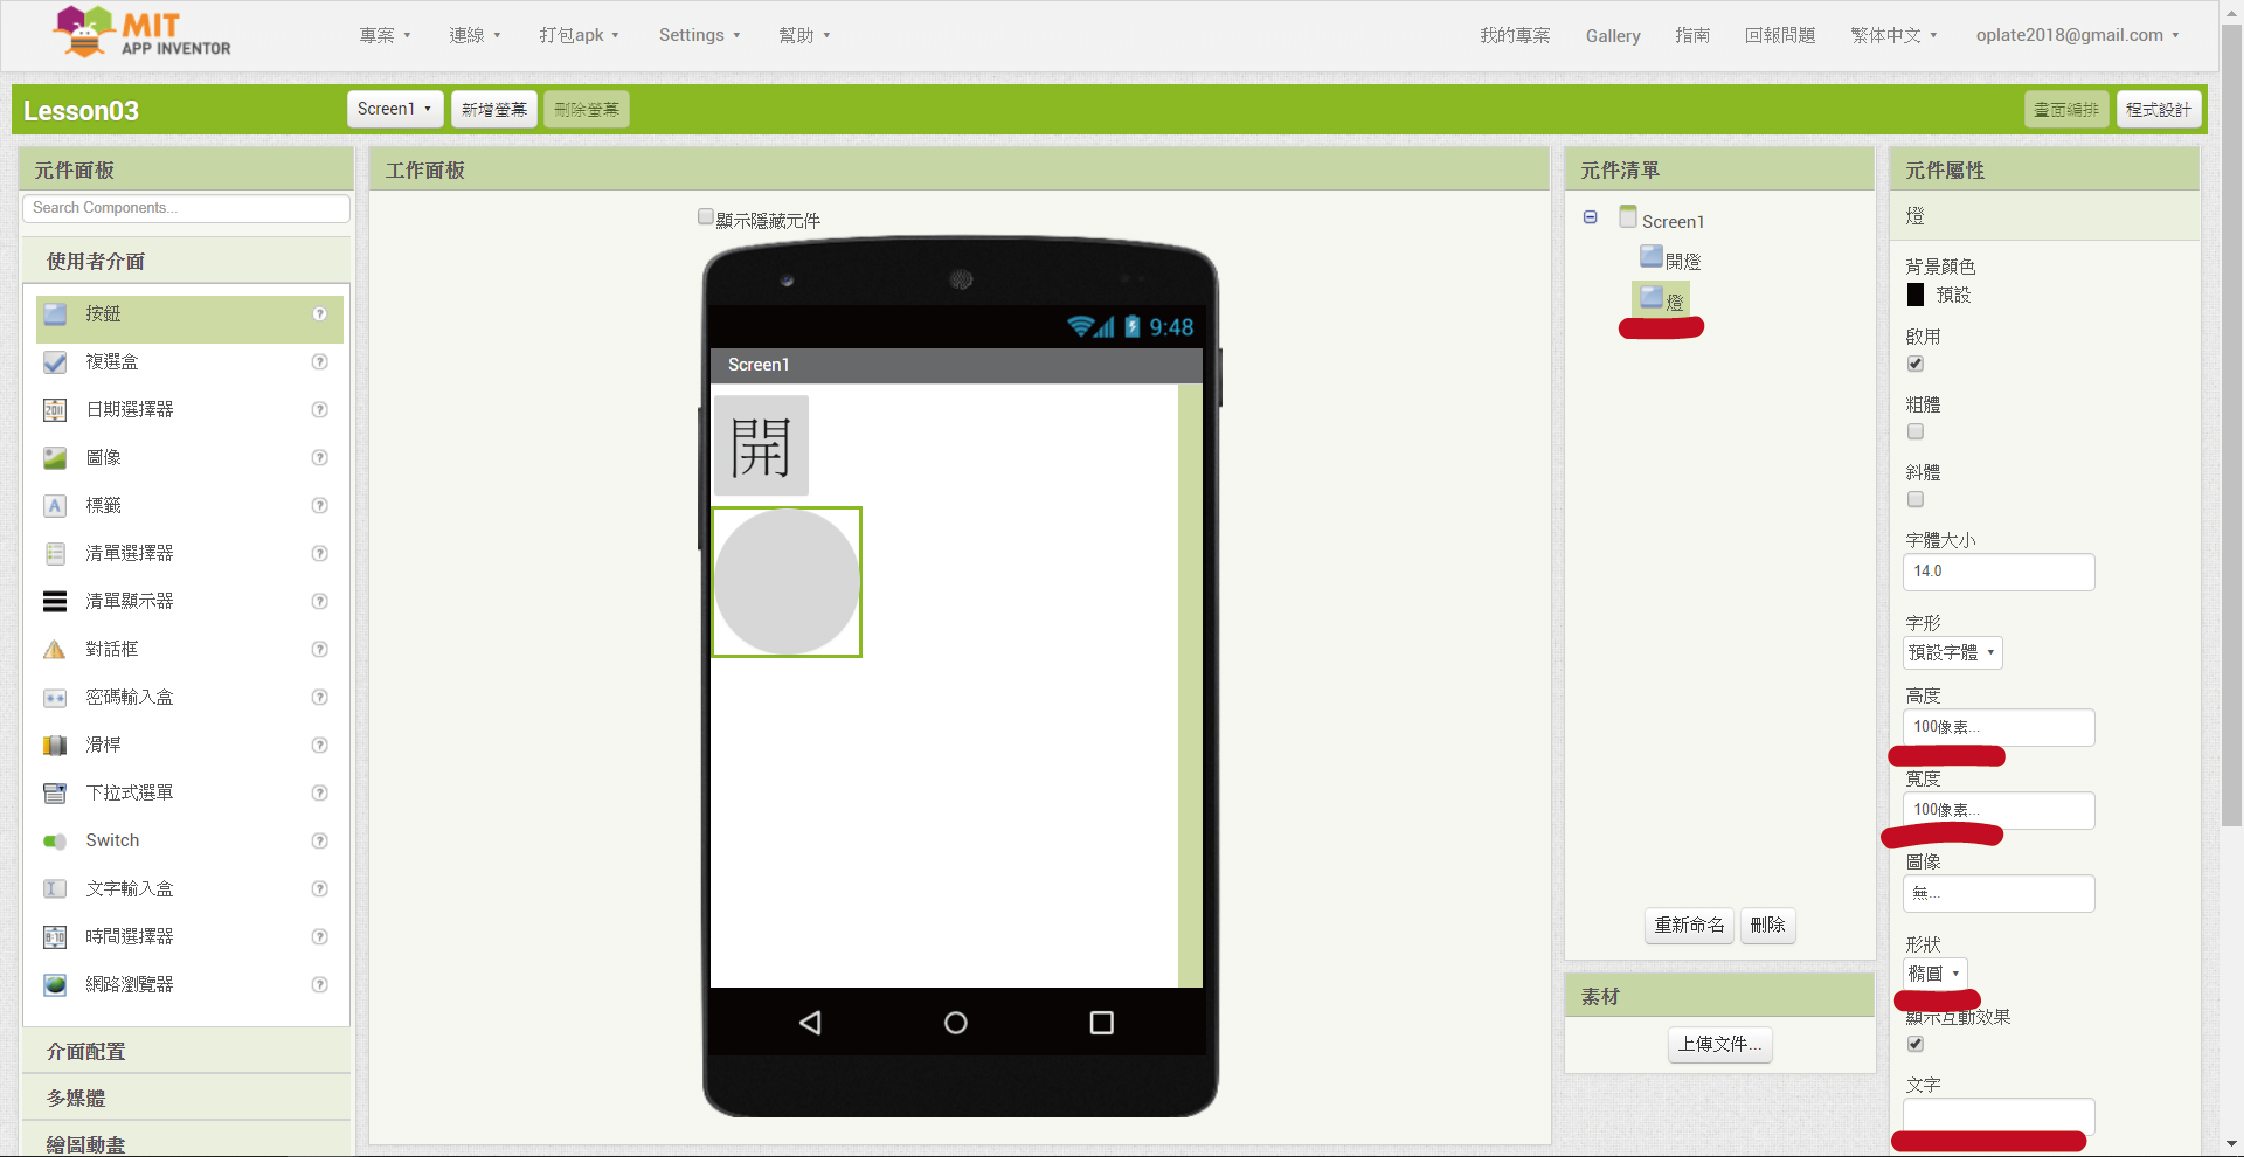
Task: Collapse the Screen1 tree node
Action: (x=1590, y=217)
